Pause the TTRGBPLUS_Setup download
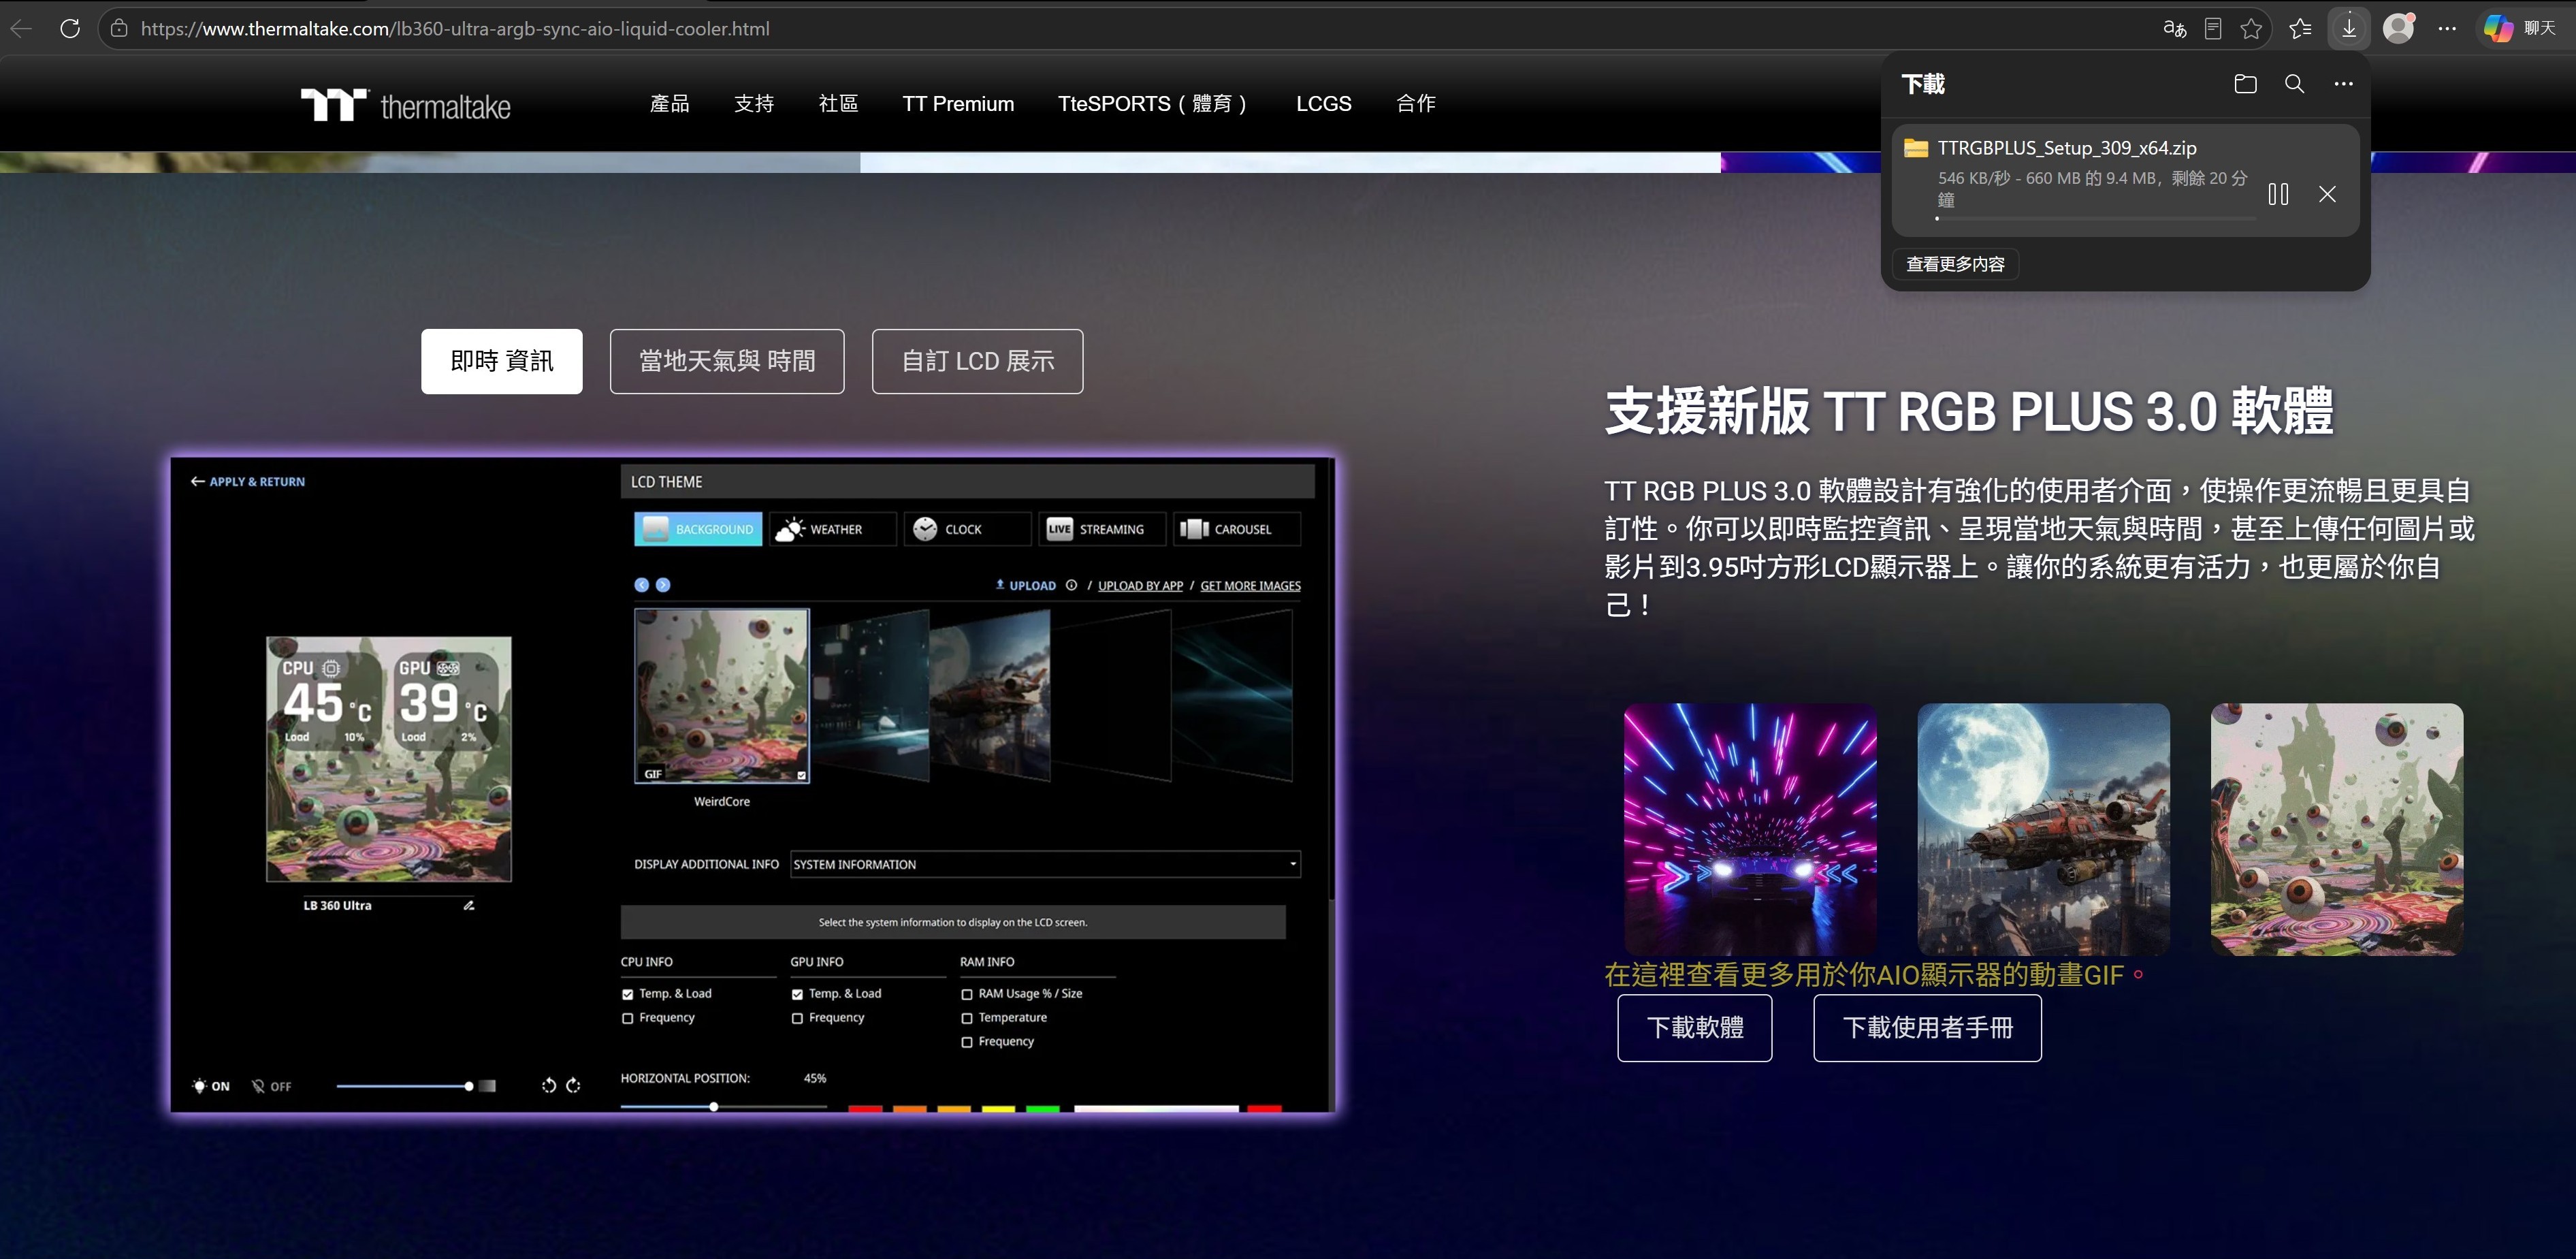The width and height of the screenshot is (2576, 1259). point(2278,194)
